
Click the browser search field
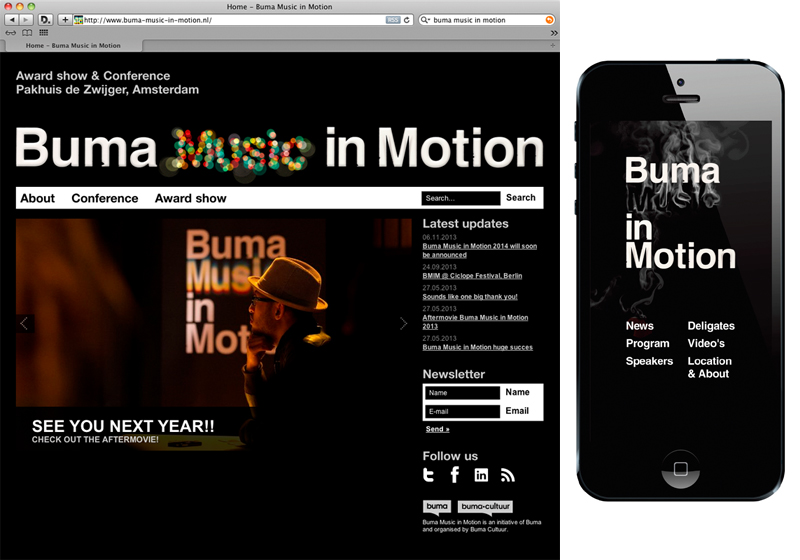[x=488, y=20]
